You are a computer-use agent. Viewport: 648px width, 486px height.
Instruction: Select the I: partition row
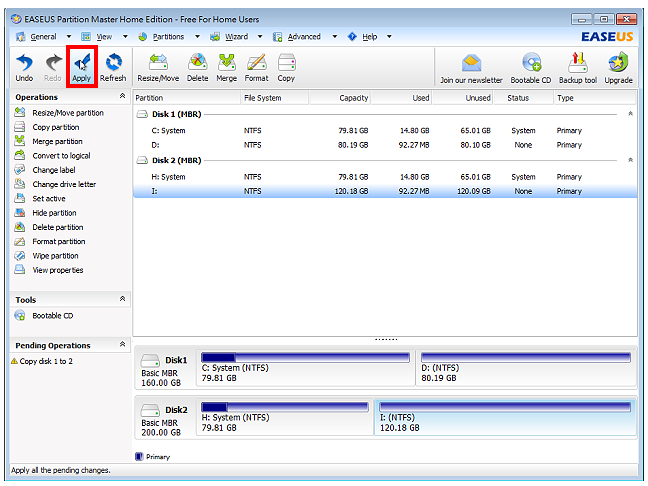click(384, 191)
